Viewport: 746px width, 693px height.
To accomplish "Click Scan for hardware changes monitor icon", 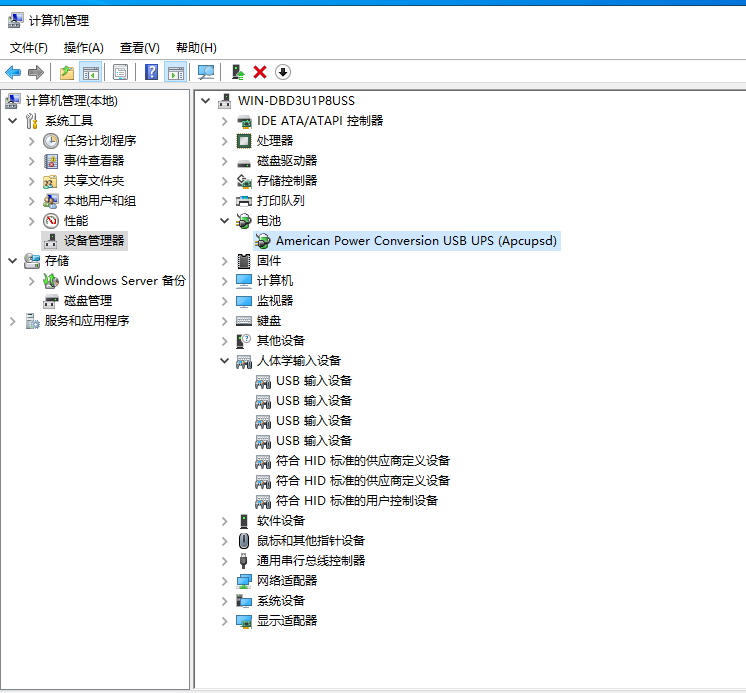I will coord(206,72).
